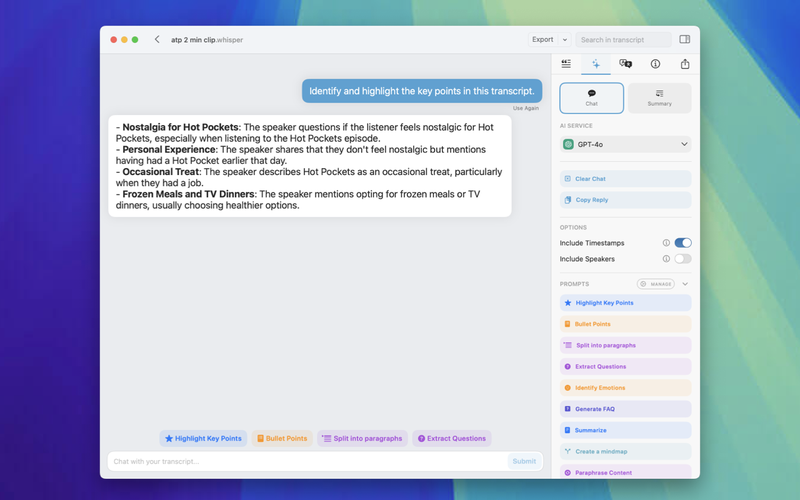The width and height of the screenshot is (800, 500).
Task: Disable the Include Timestamps switch
Action: (x=683, y=243)
